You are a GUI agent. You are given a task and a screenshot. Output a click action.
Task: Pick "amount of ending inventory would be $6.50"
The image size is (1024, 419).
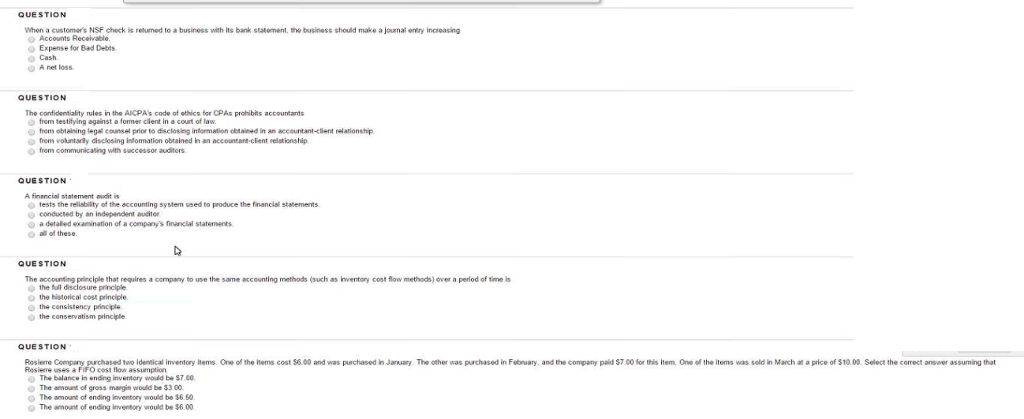pyautogui.click(x=32, y=398)
